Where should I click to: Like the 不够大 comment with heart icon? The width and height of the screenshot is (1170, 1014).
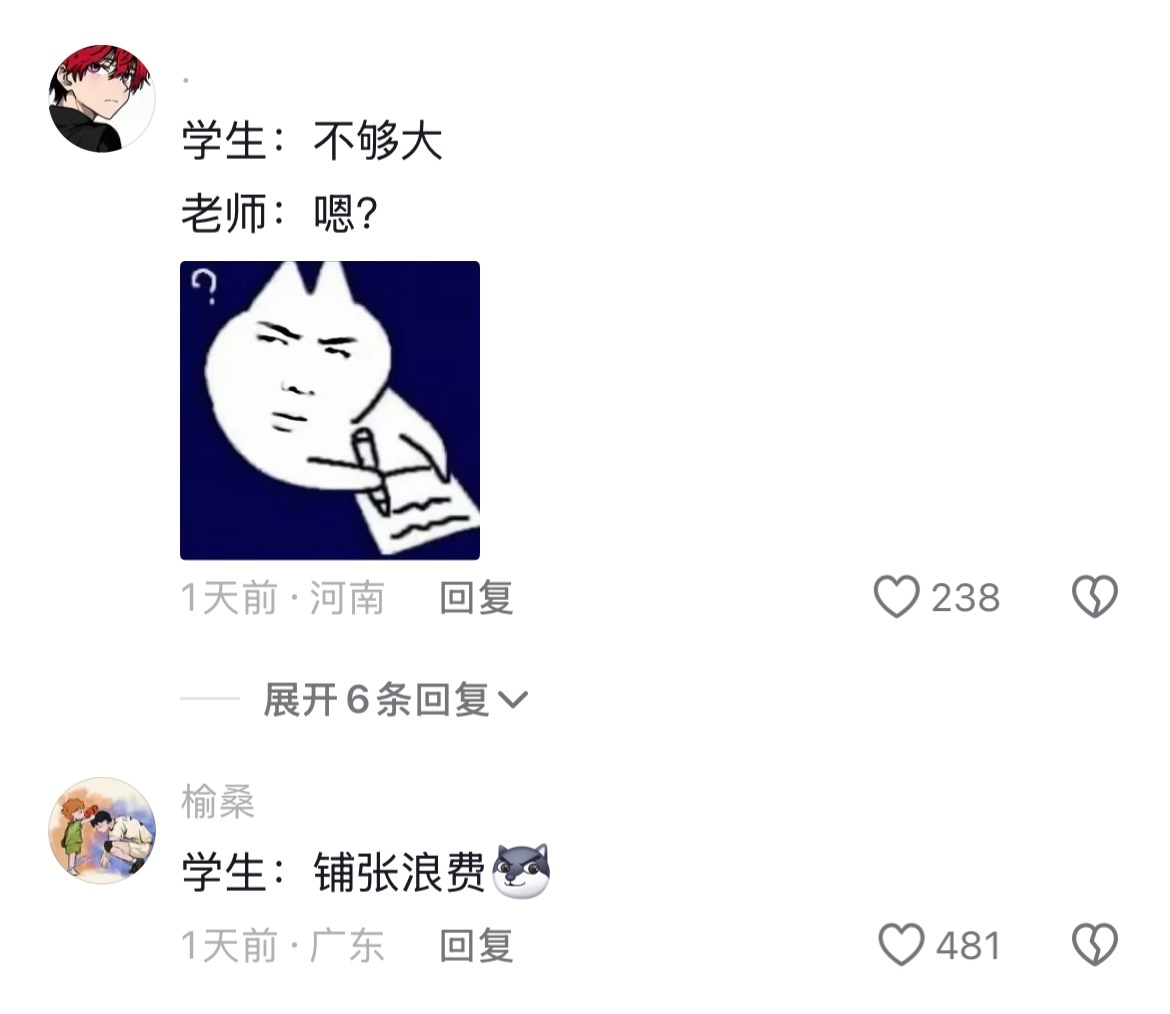point(896,597)
